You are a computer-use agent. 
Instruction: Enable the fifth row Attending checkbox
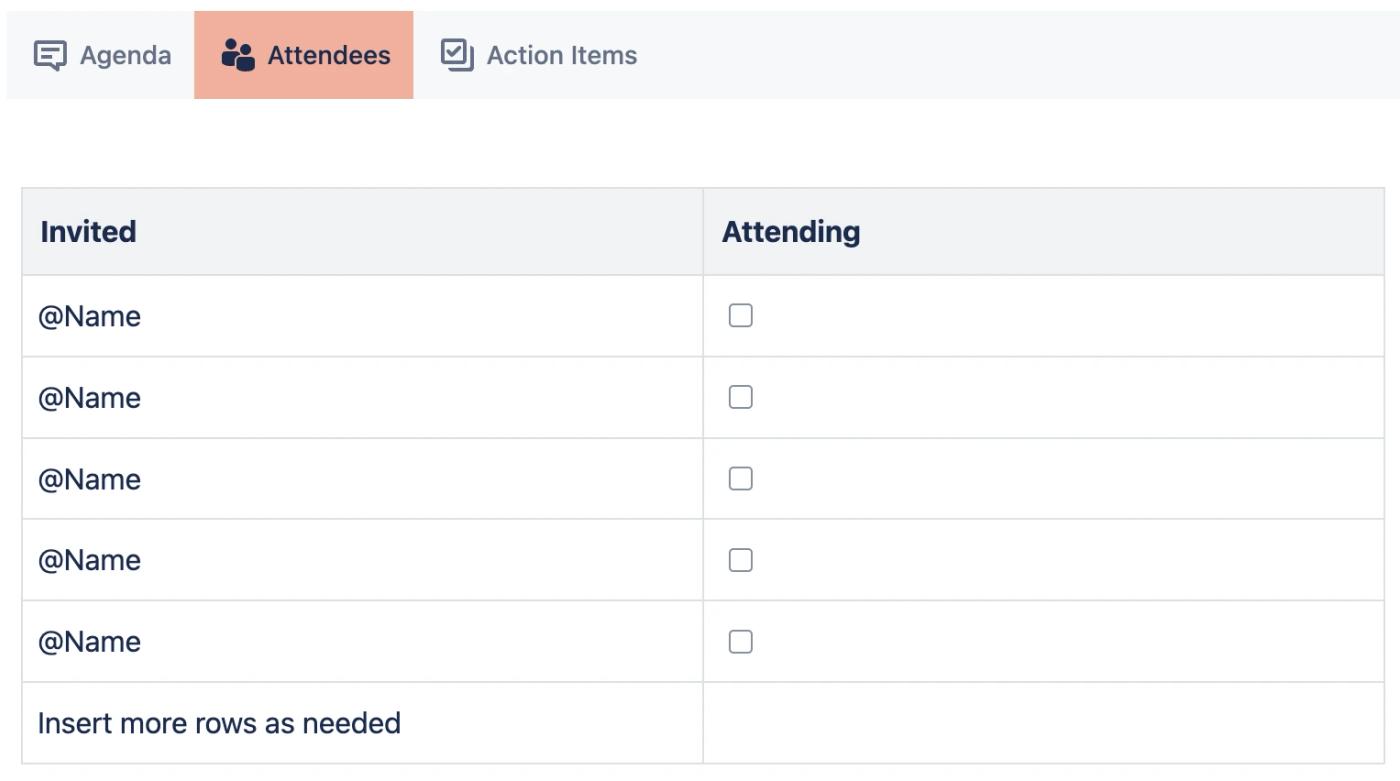pos(740,642)
